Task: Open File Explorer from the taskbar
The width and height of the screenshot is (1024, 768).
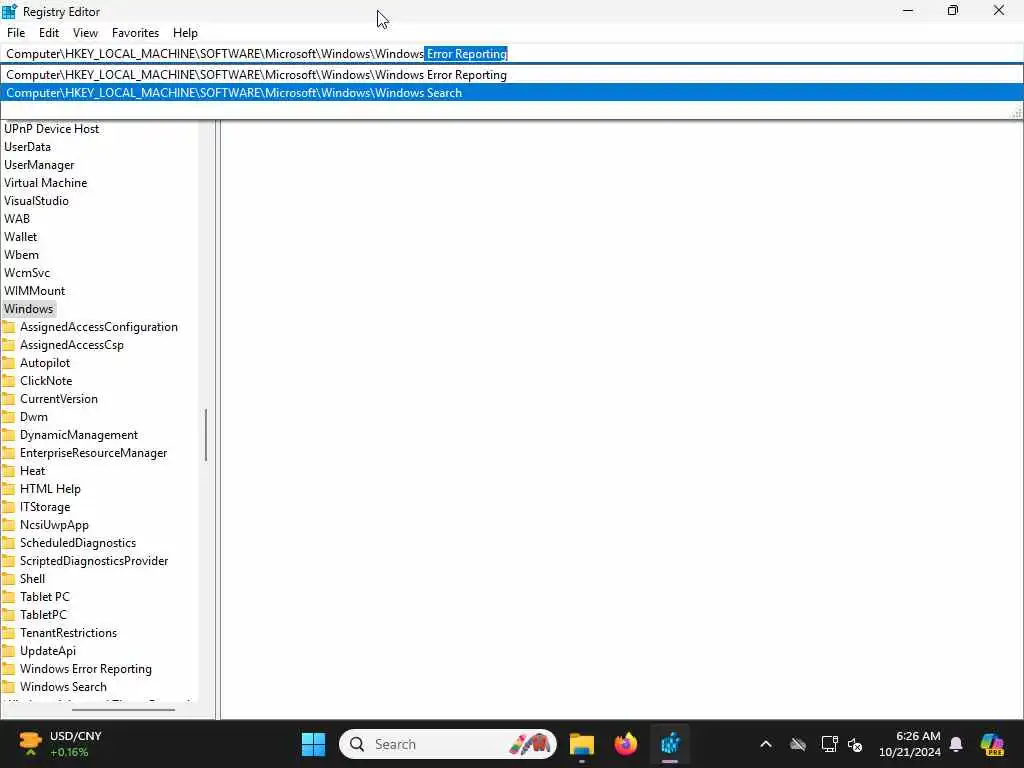Action: pos(581,744)
